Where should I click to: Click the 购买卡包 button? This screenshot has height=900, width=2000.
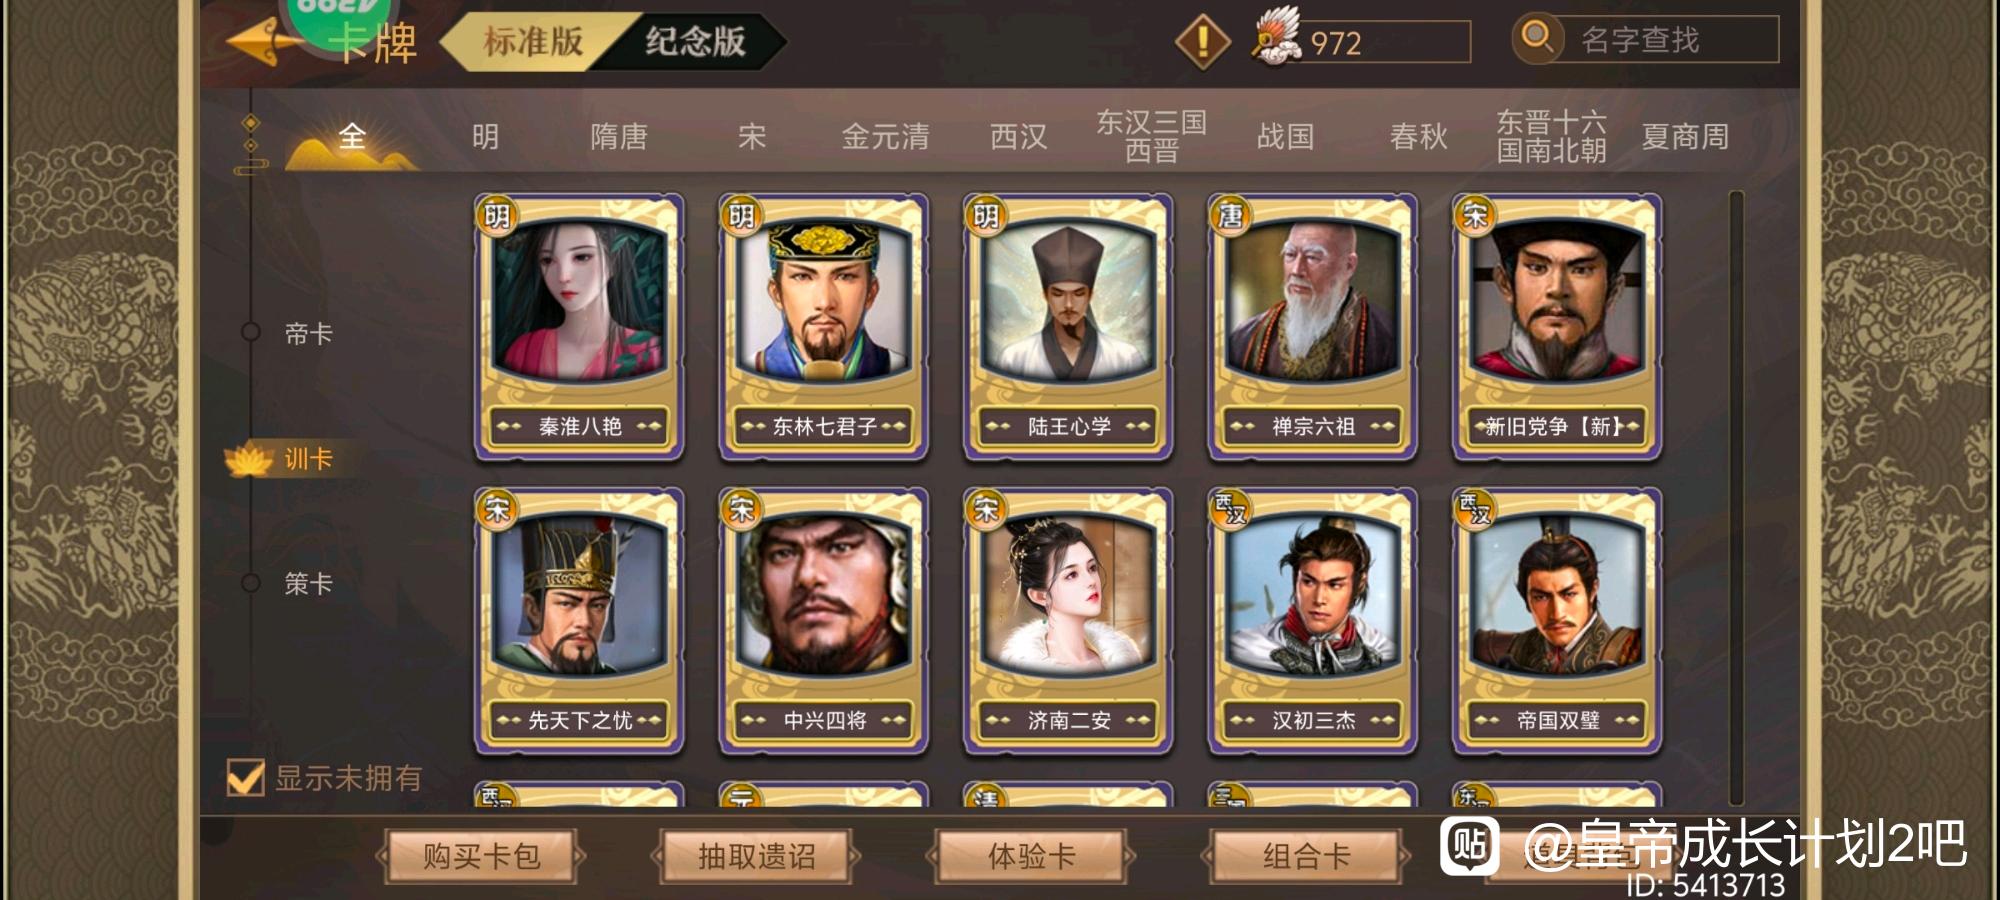tap(481, 857)
